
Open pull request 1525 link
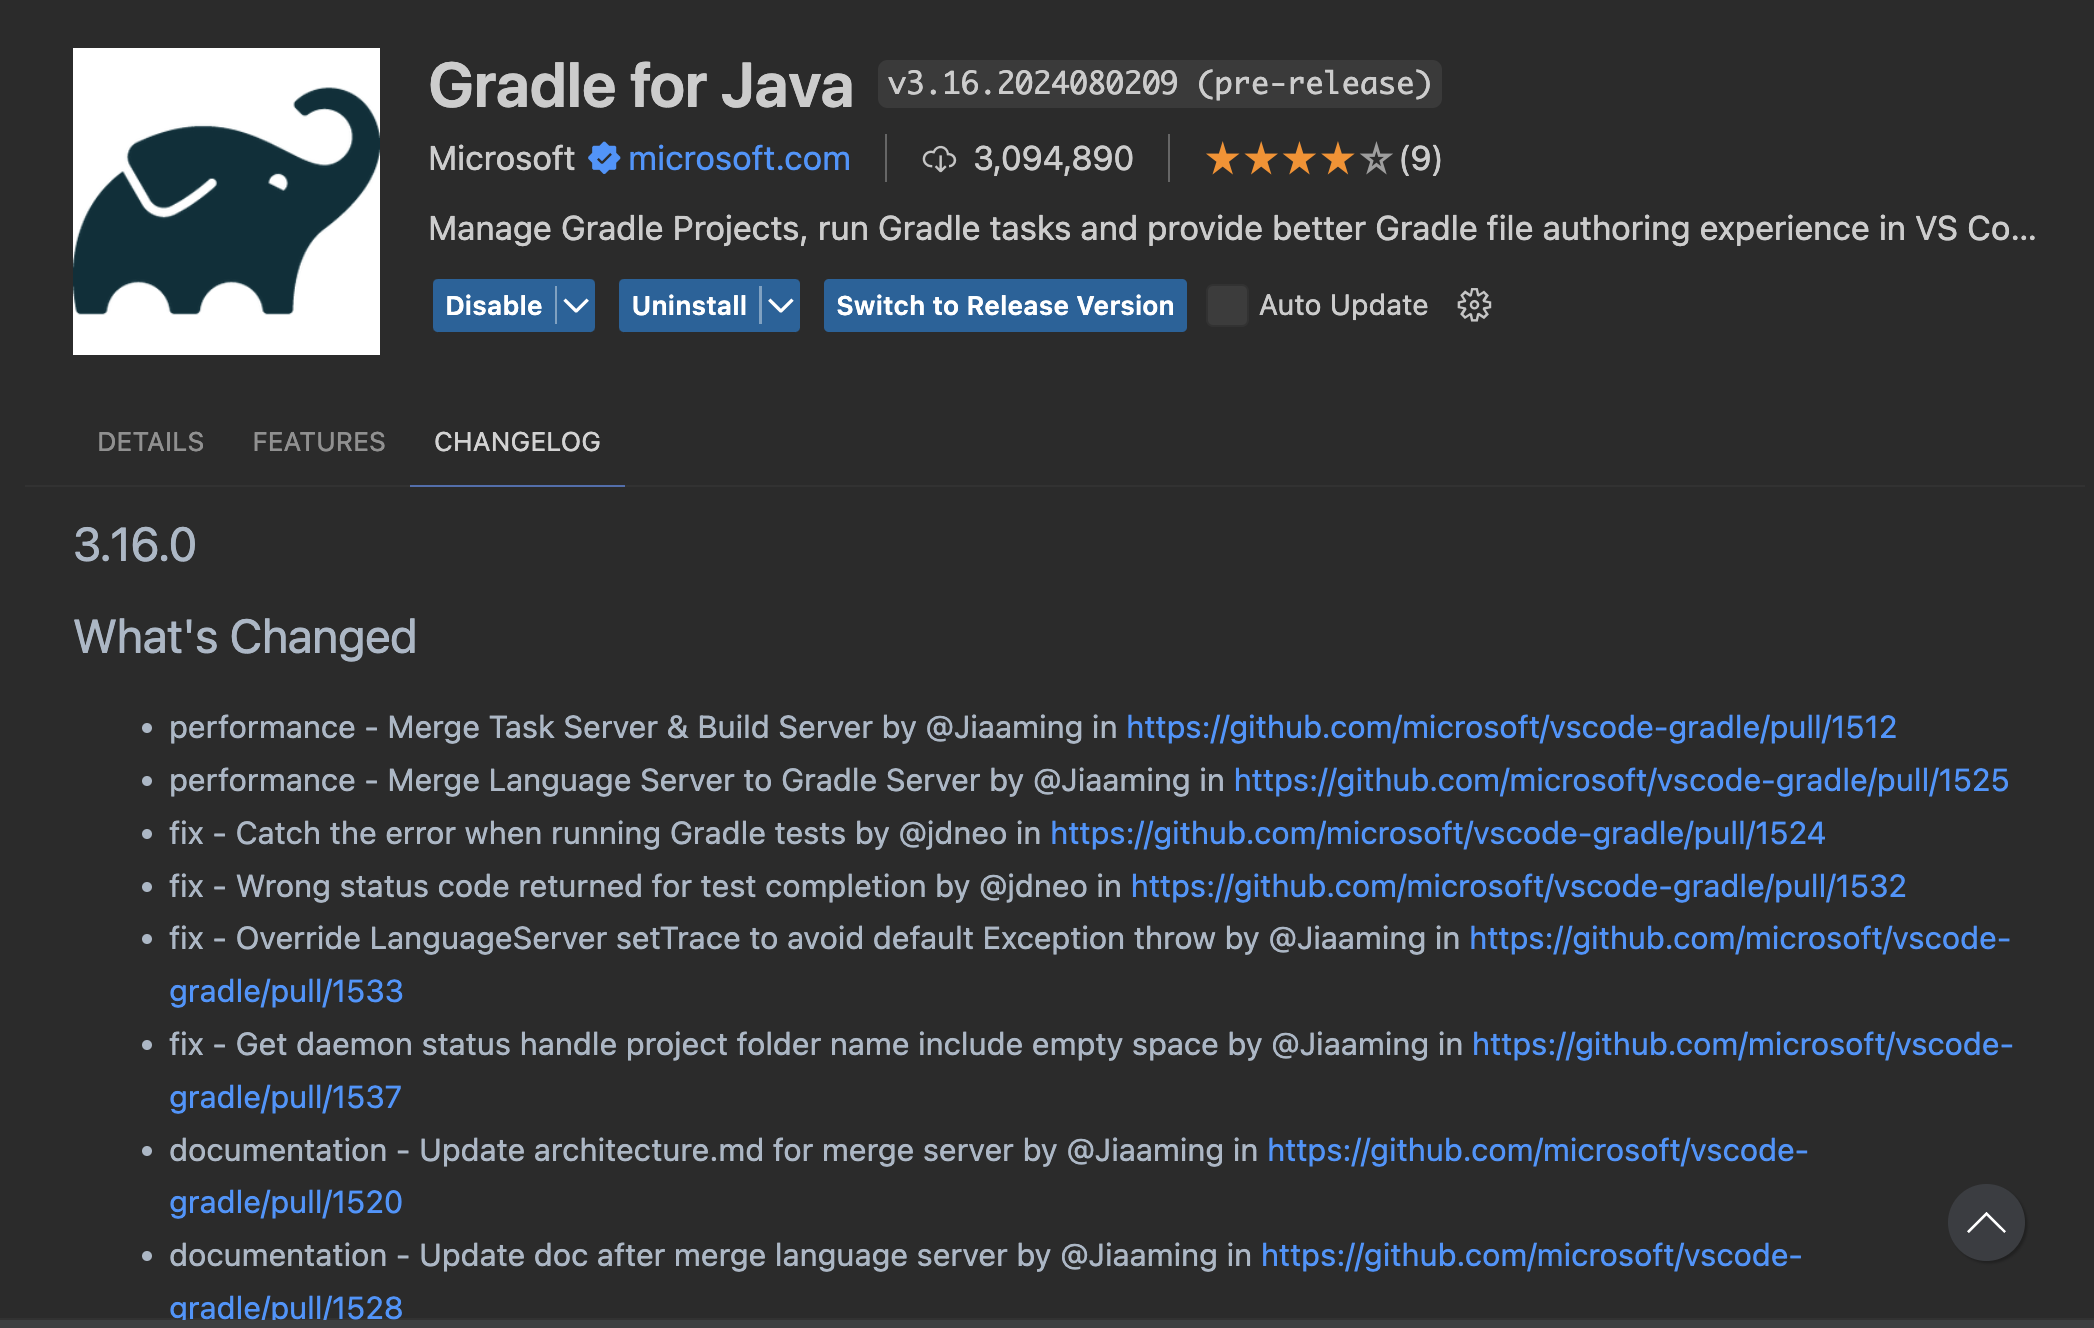point(1620,780)
